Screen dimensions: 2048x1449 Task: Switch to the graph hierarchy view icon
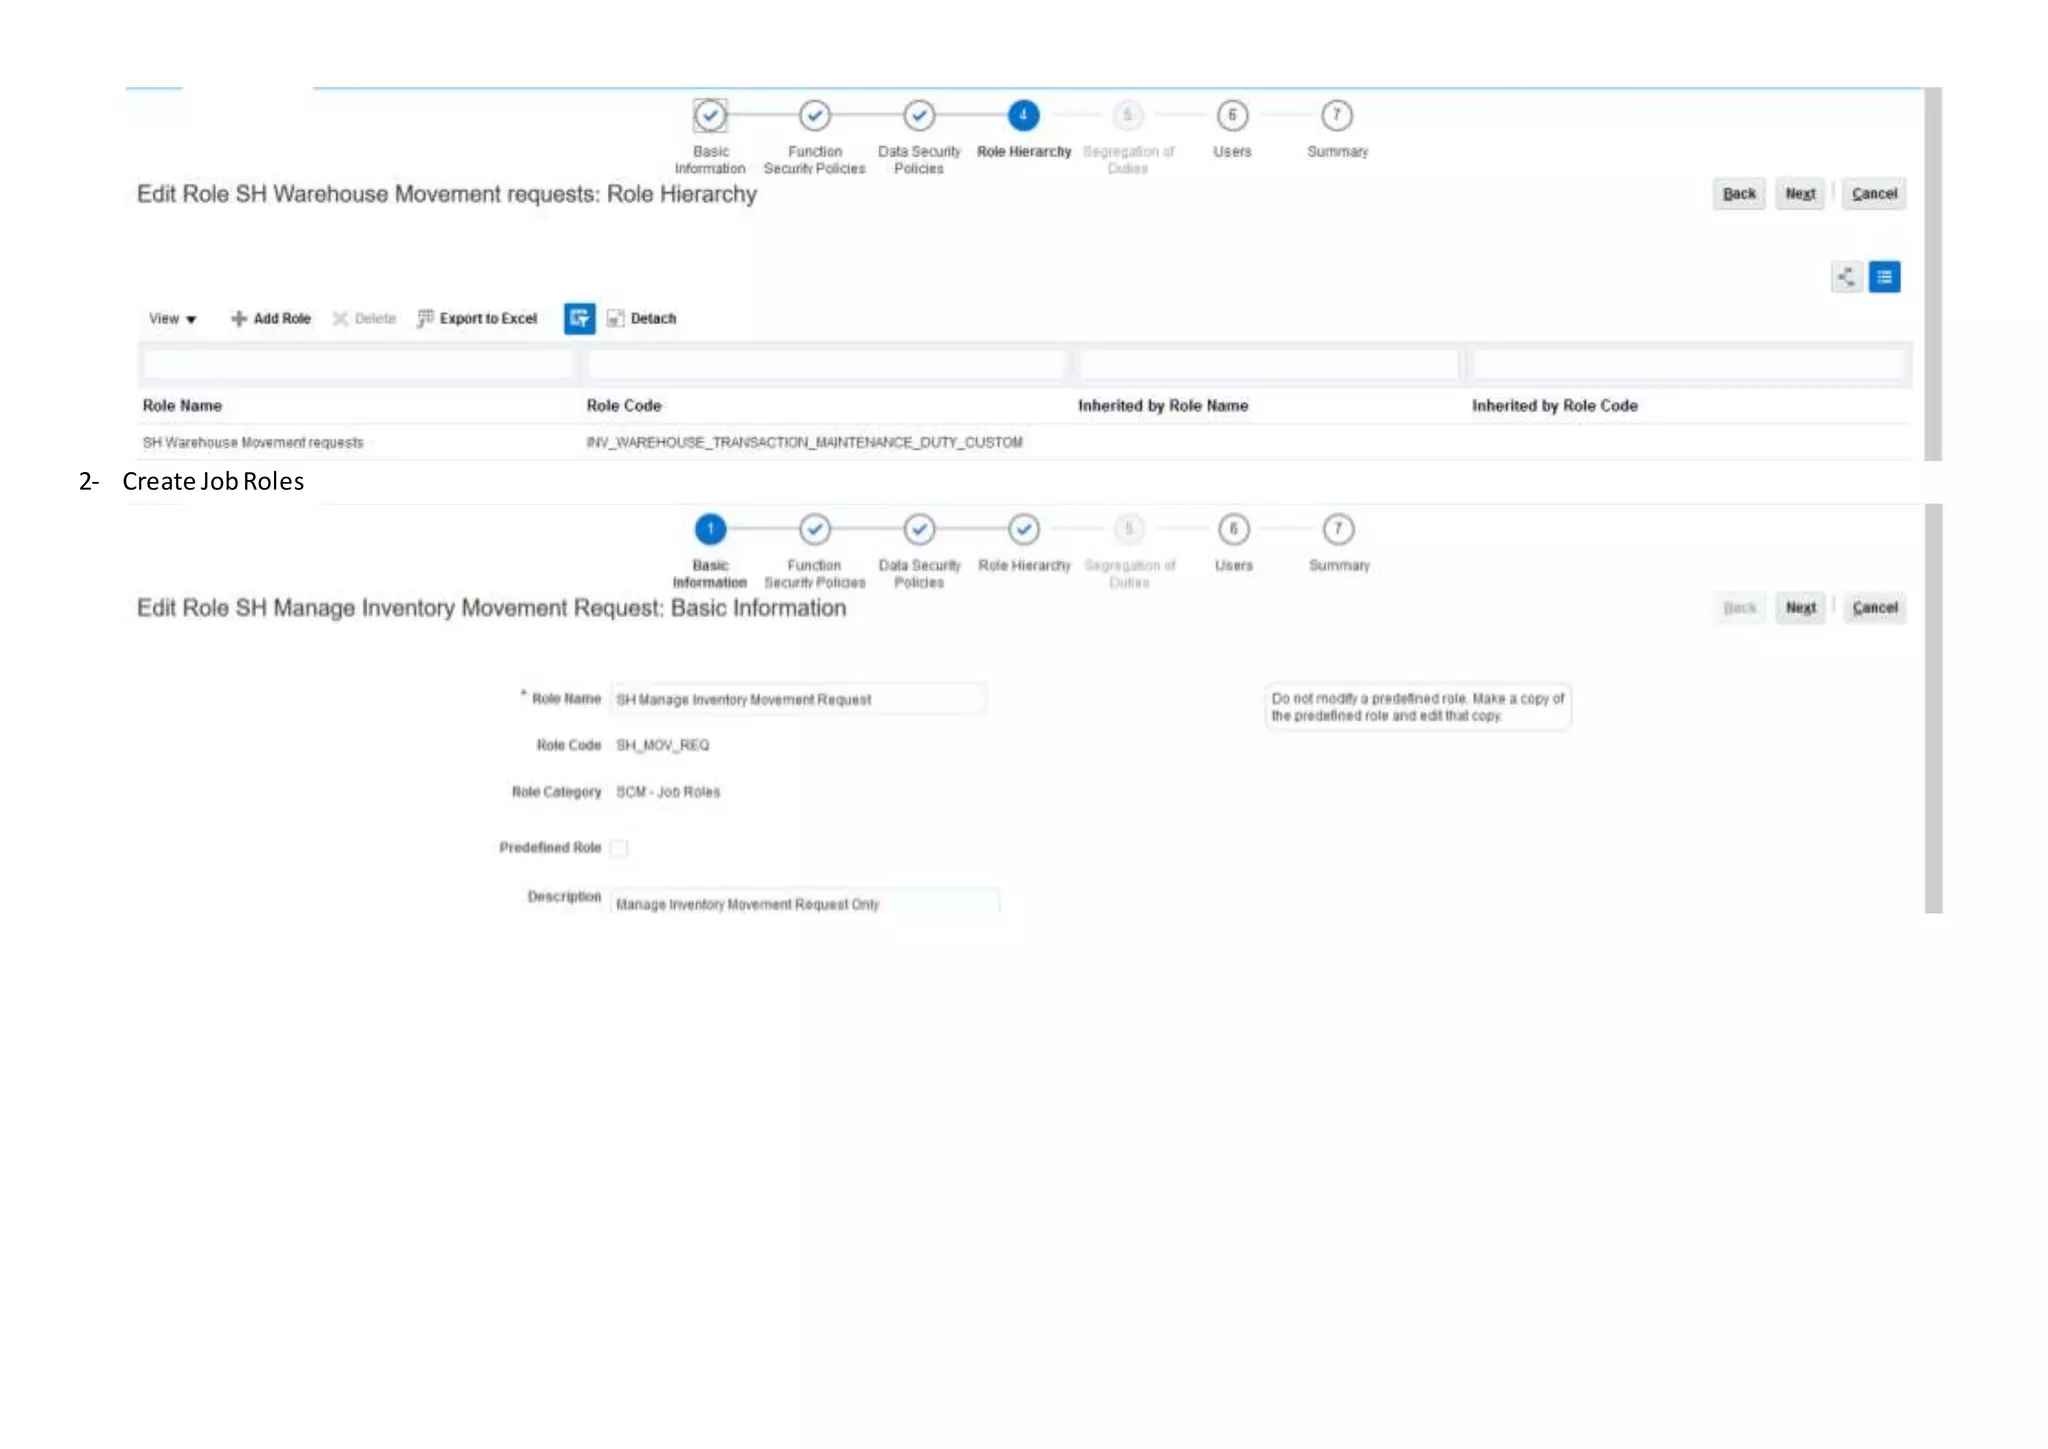coord(1845,277)
